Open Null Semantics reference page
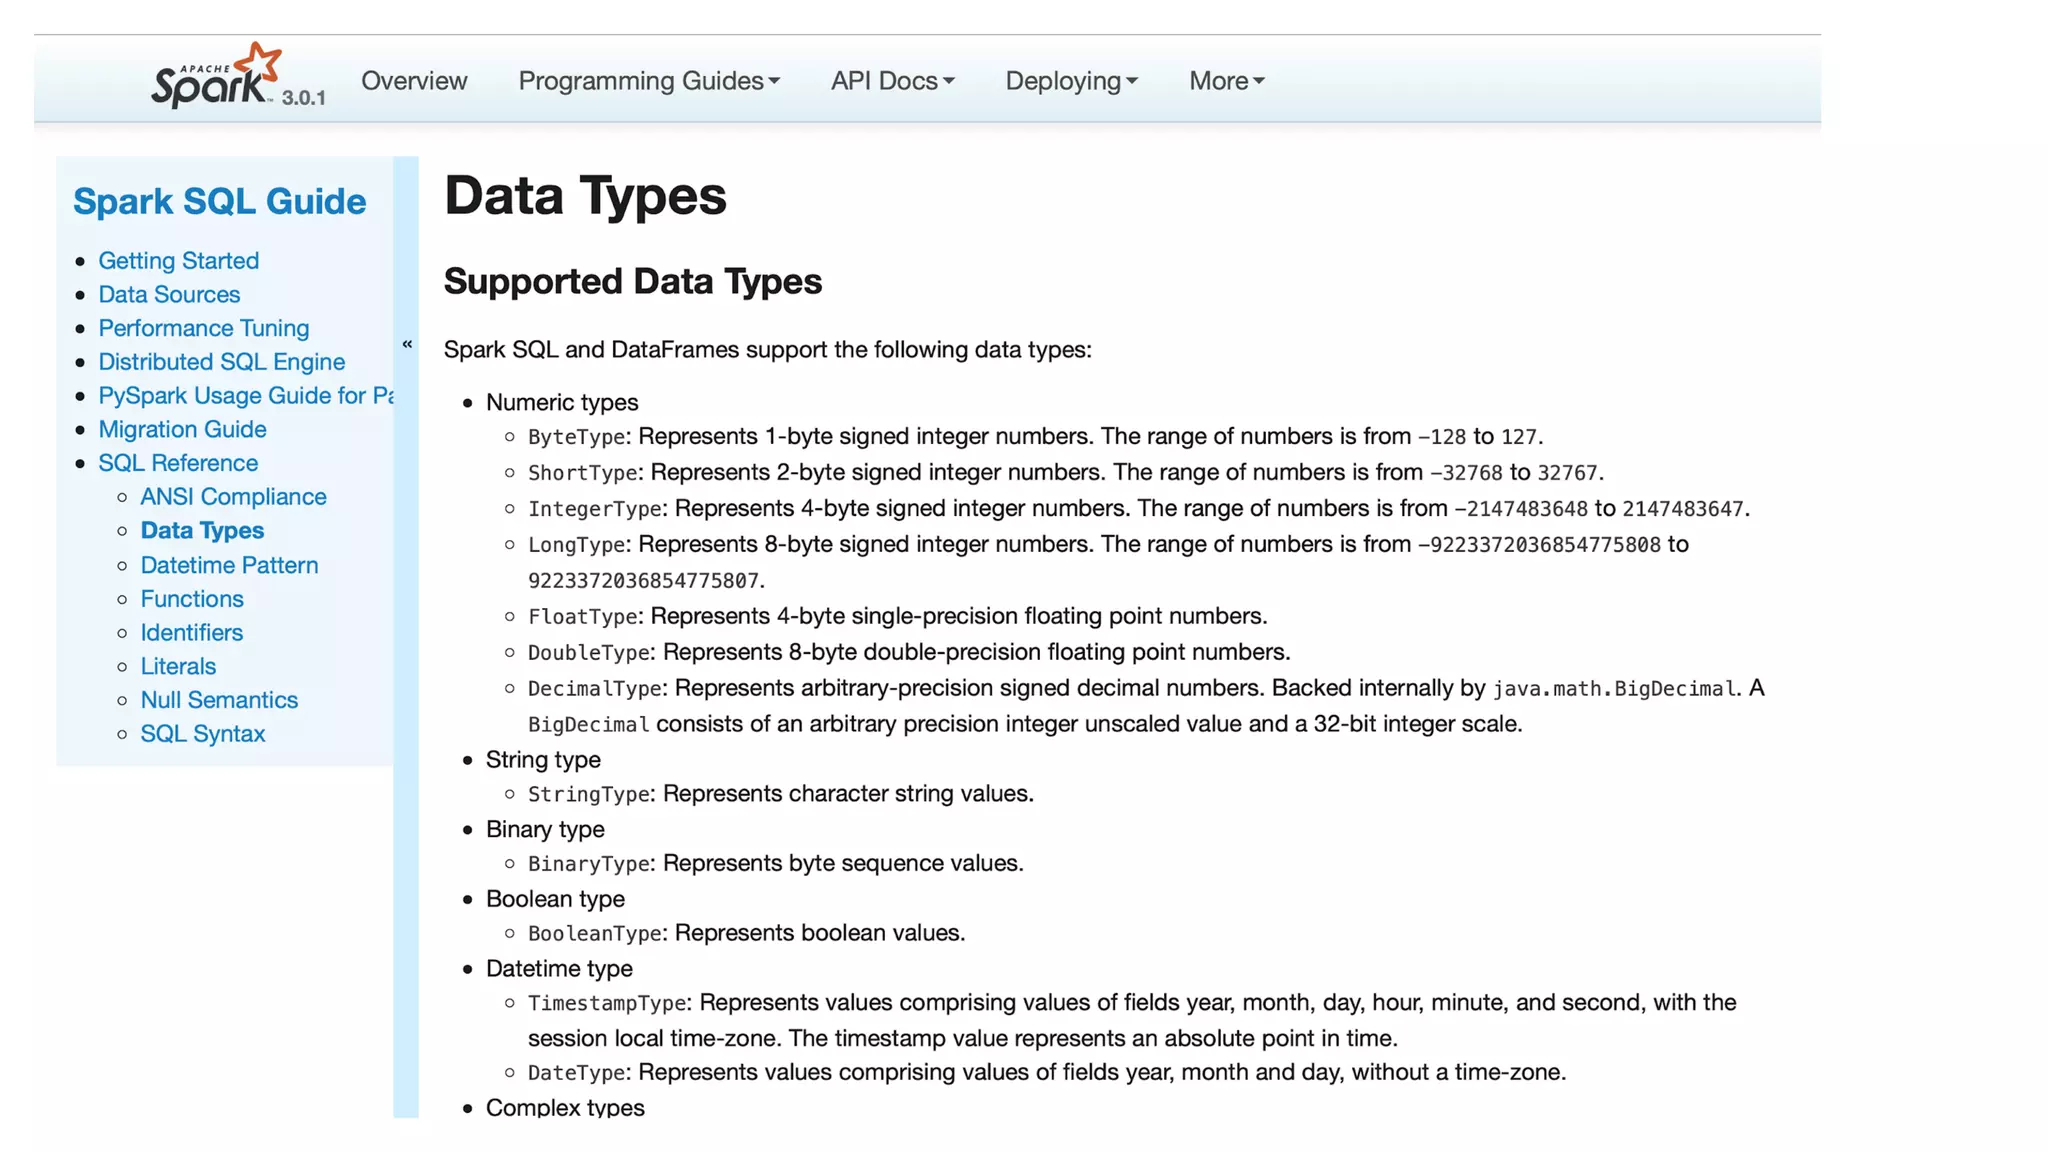The height and width of the screenshot is (1152, 2048). (x=219, y=700)
